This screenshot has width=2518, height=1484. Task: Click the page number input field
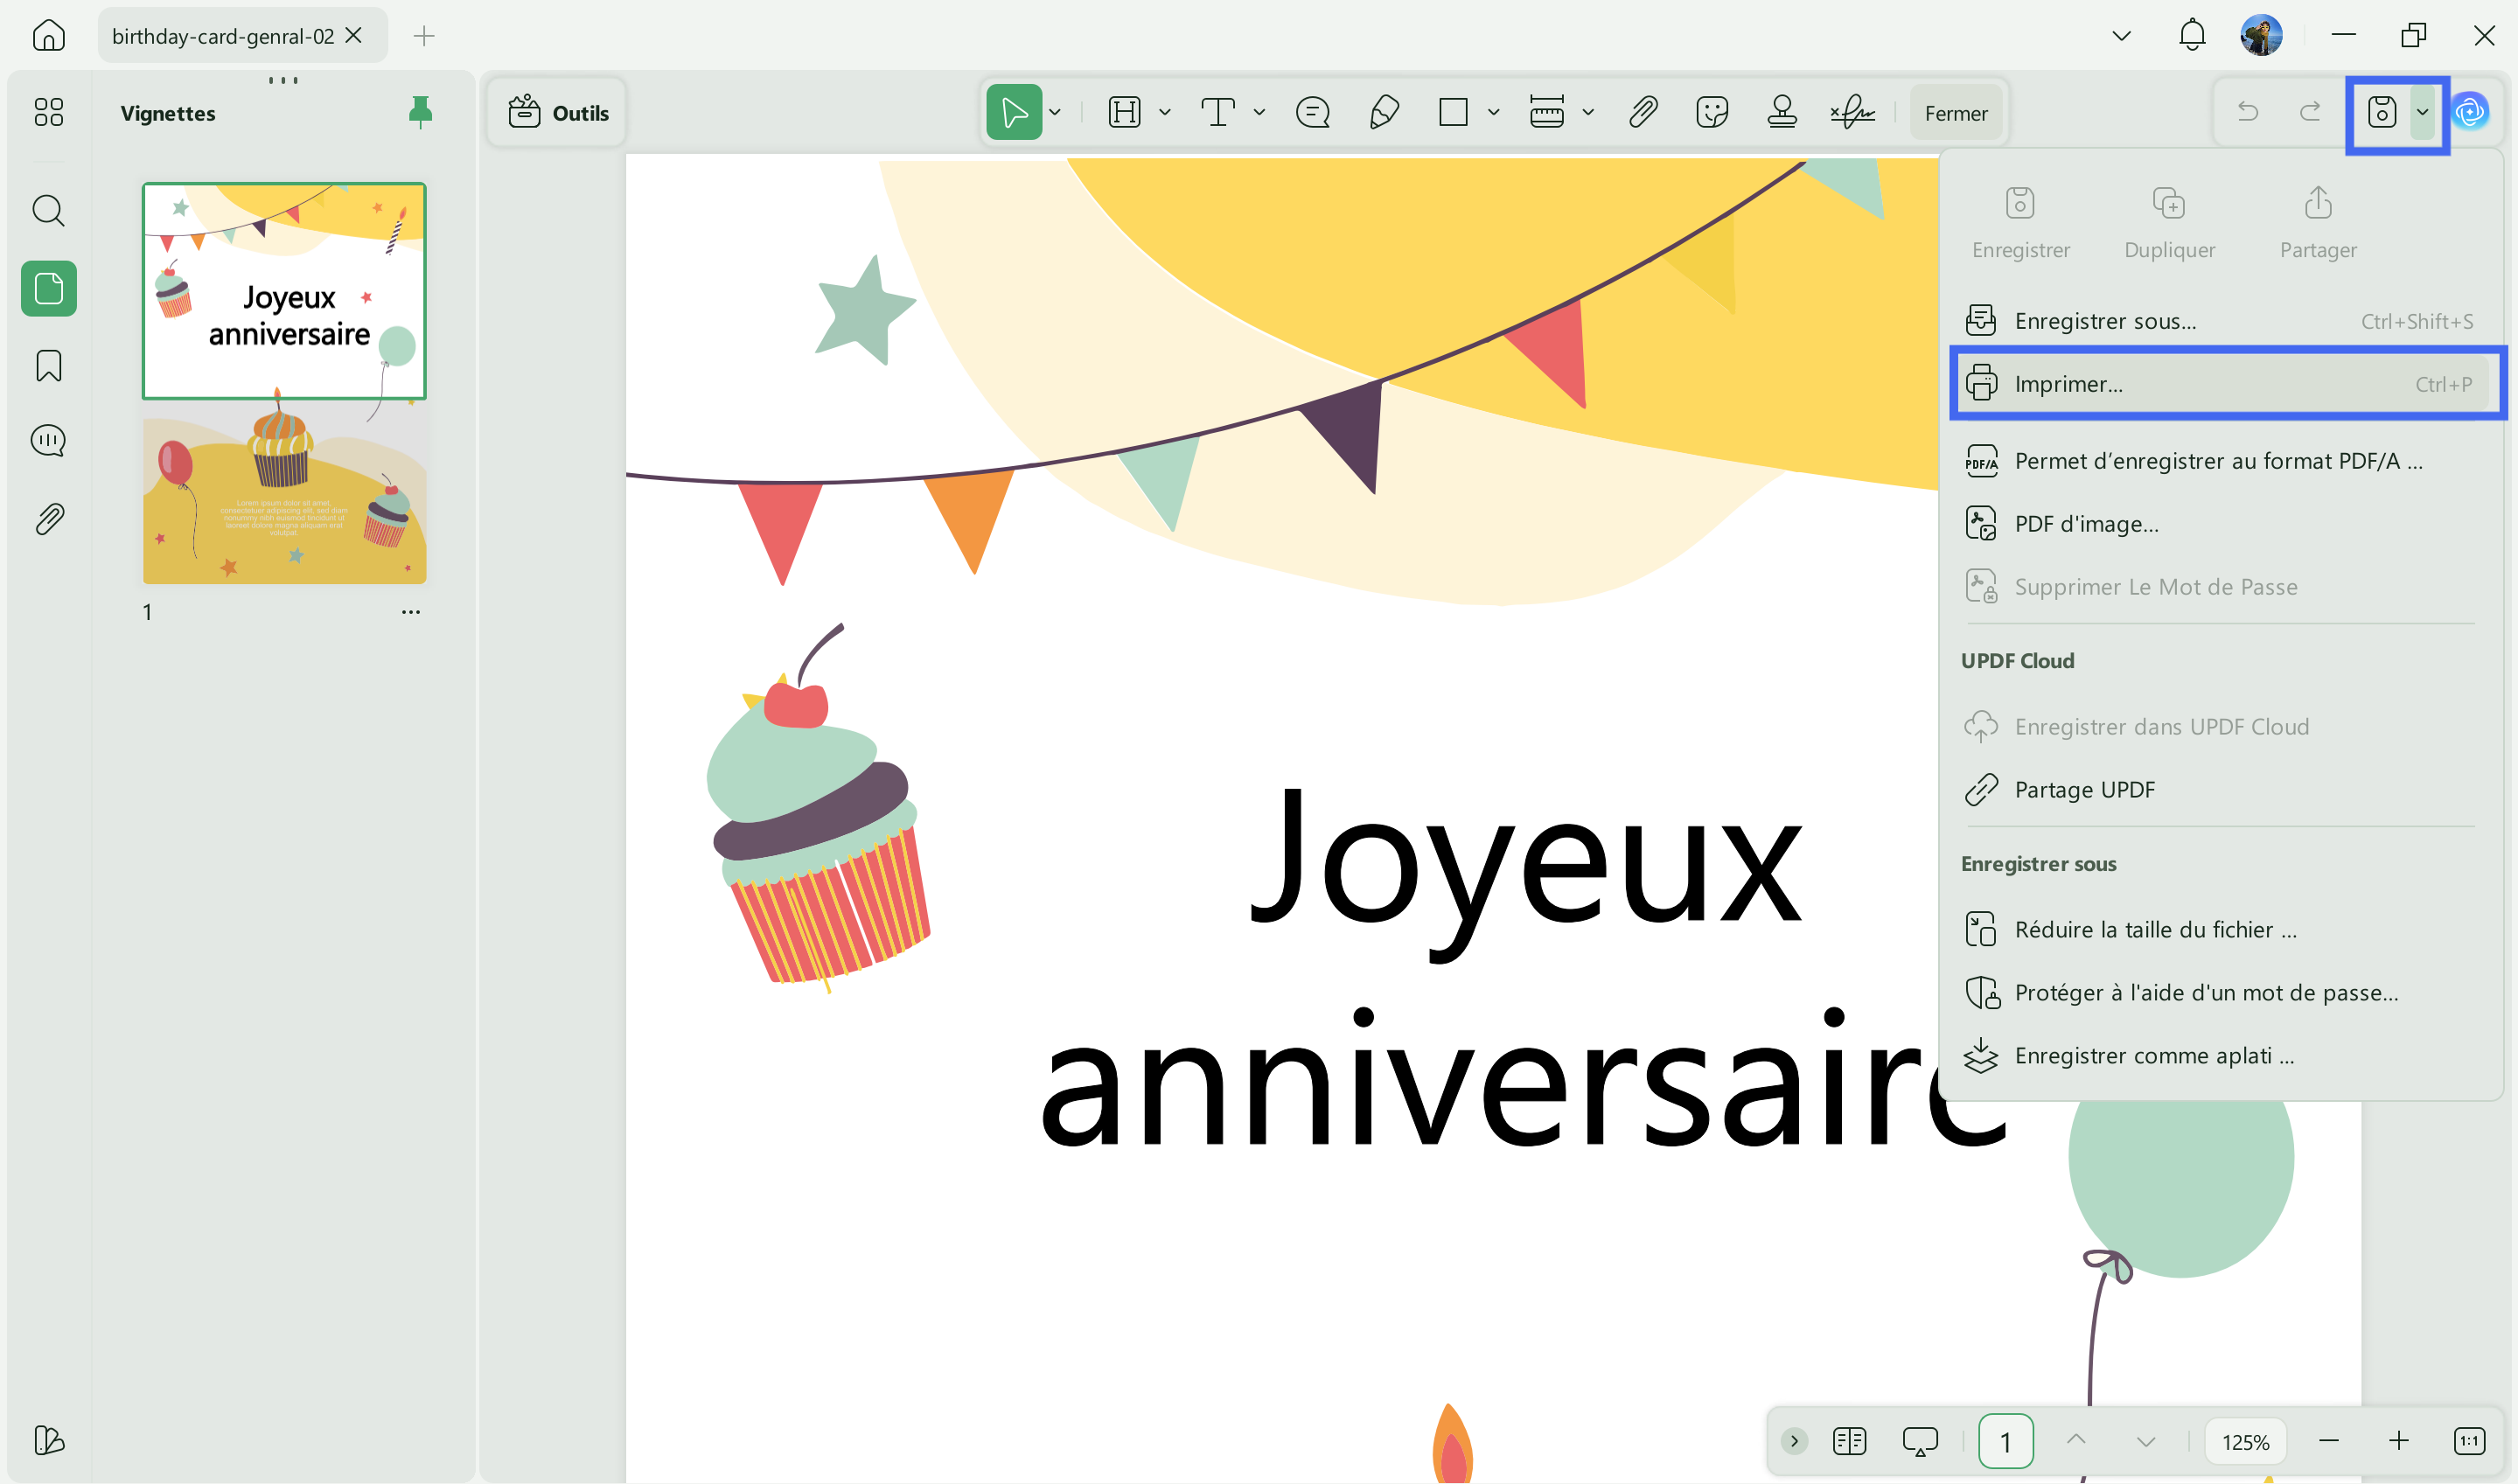(x=2005, y=1441)
